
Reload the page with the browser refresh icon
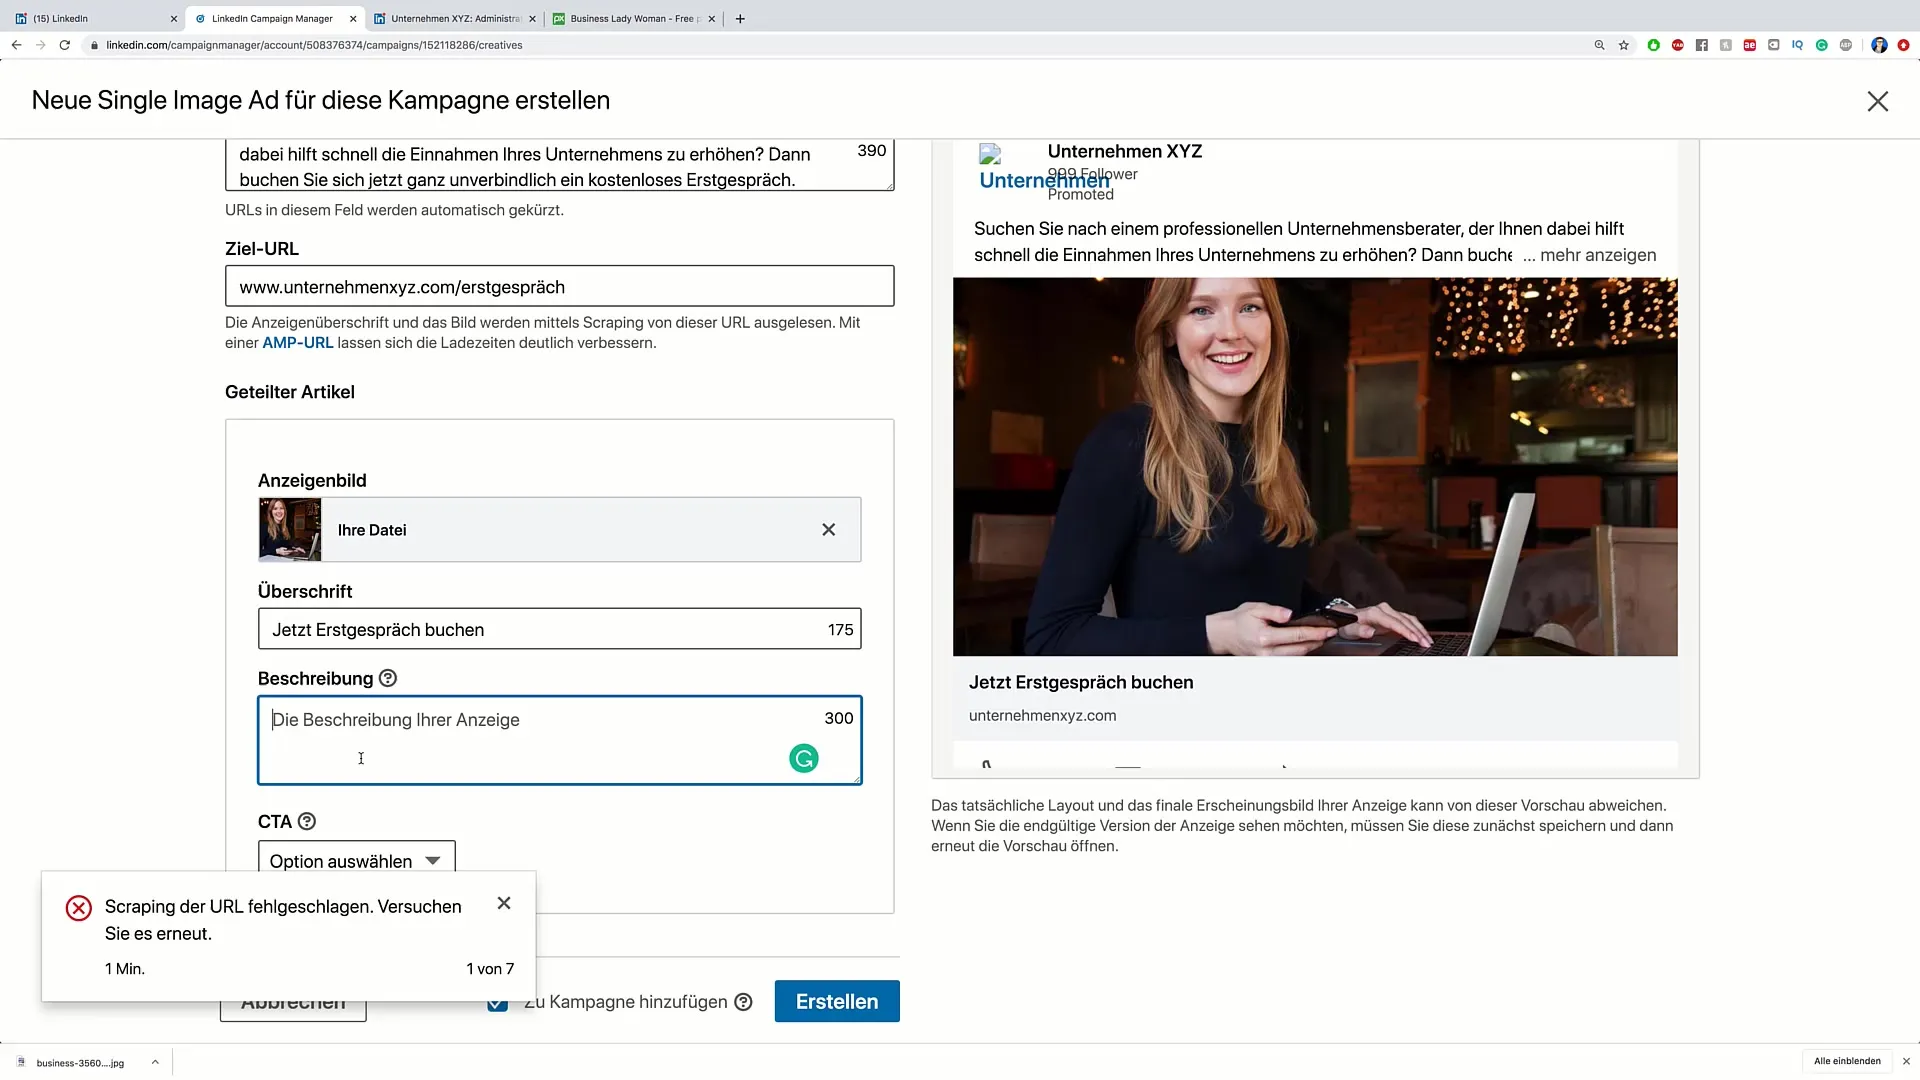[65, 45]
